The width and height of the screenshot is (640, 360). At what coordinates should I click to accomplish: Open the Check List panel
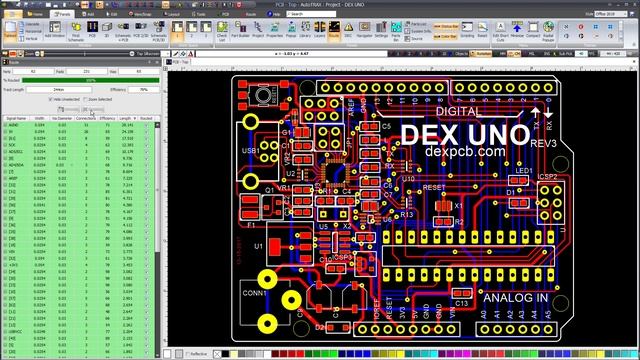222,31
